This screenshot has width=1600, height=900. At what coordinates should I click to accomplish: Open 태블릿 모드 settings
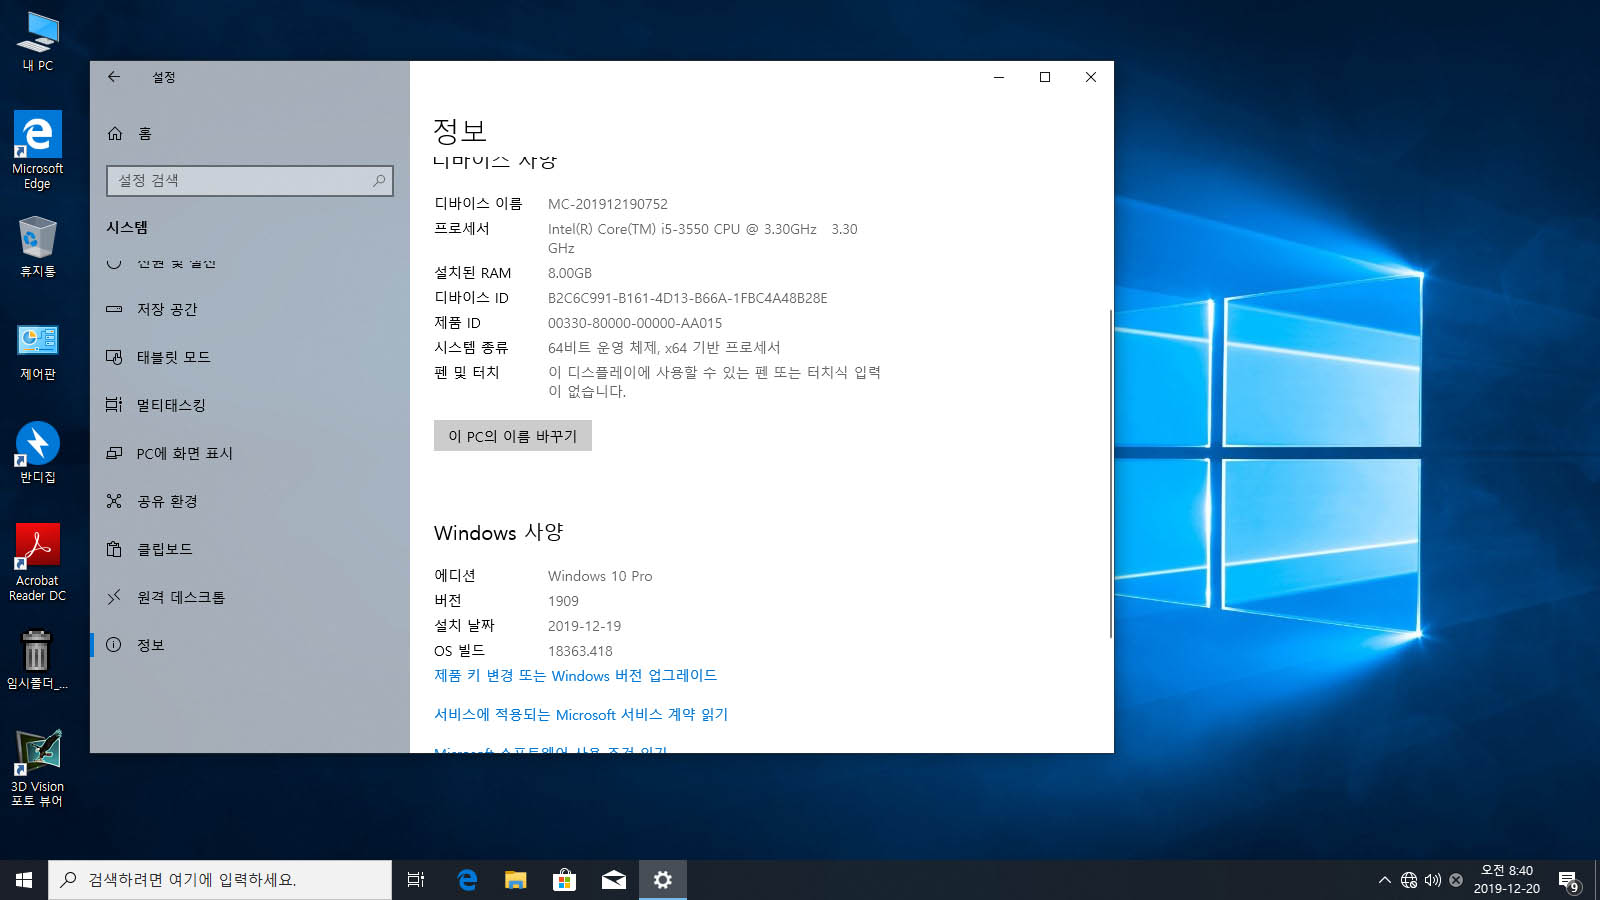(250, 357)
